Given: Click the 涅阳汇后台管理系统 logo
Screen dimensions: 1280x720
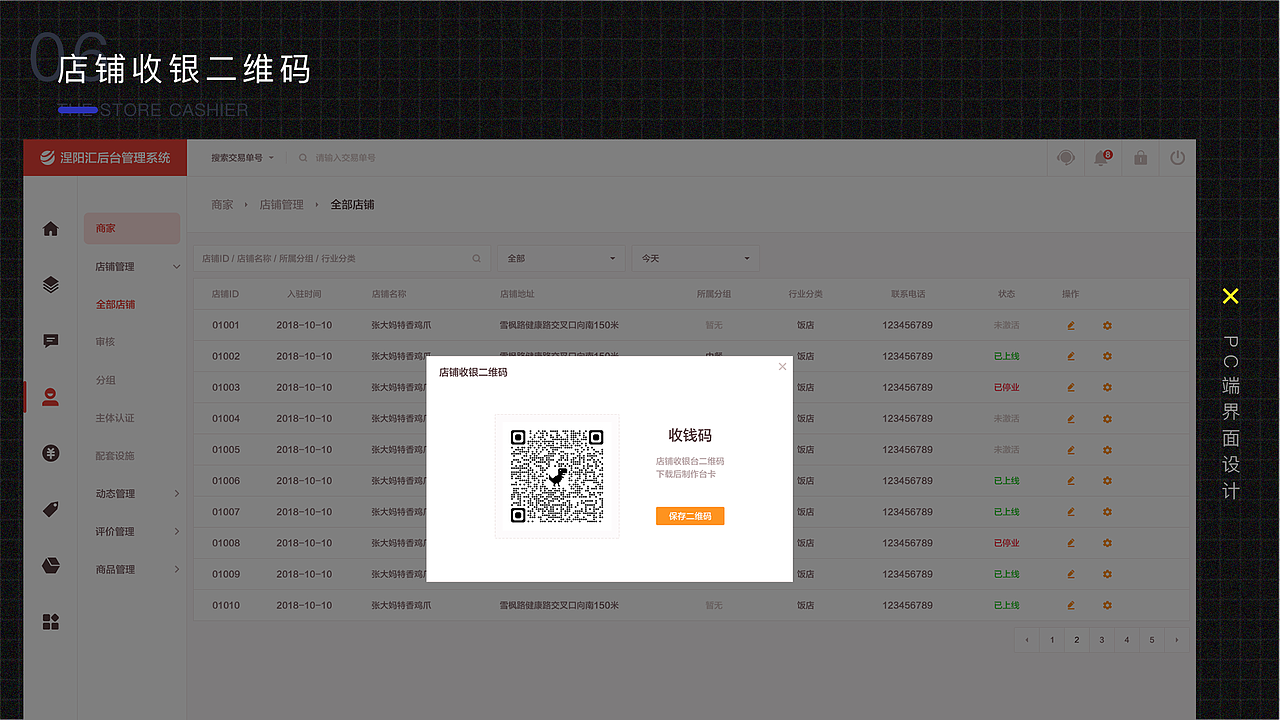Looking at the screenshot, I should click(x=105, y=158).
